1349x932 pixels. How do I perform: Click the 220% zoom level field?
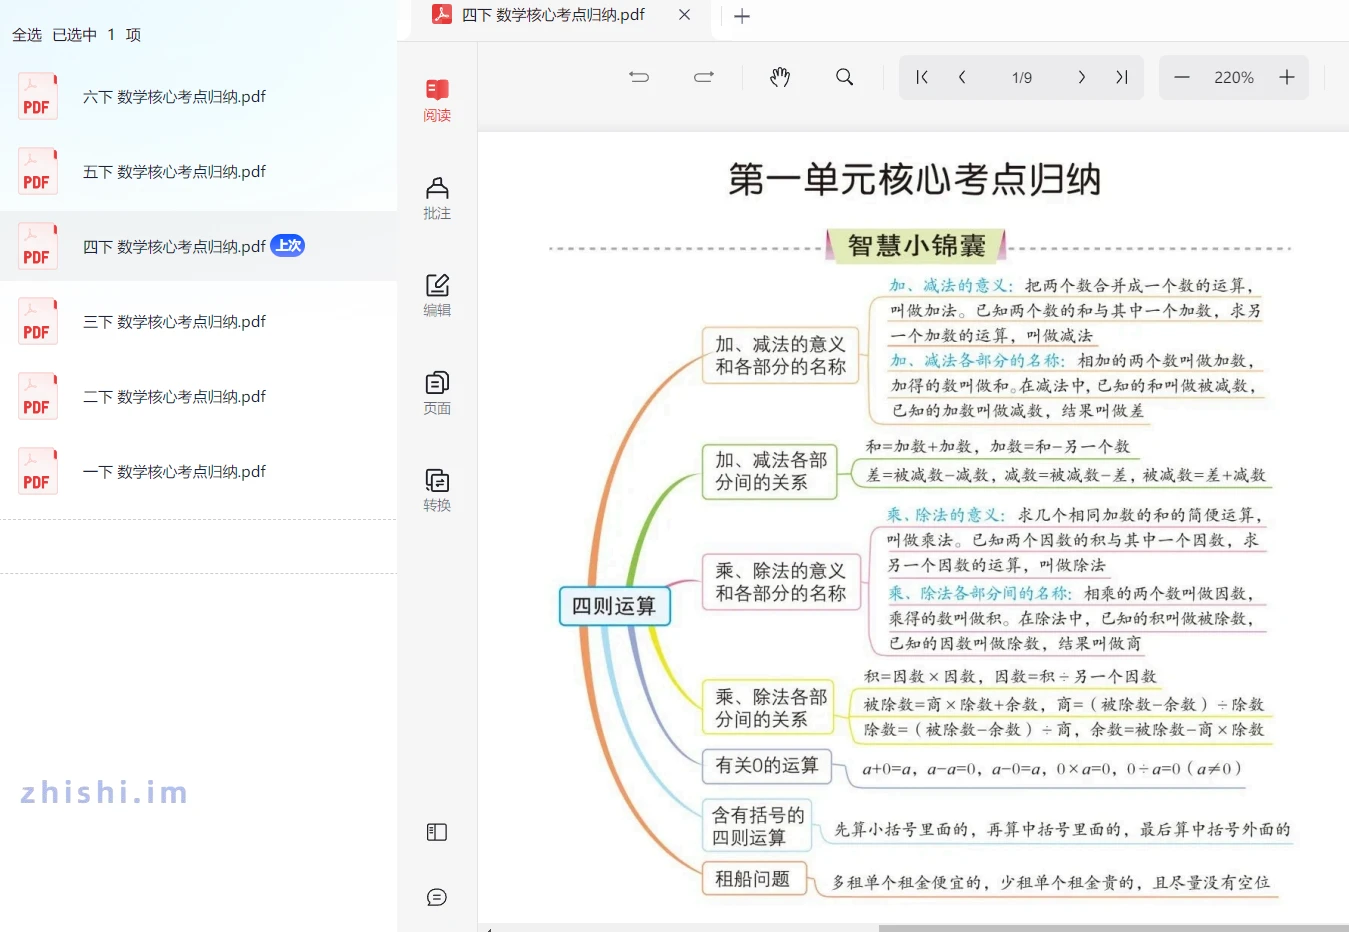1234,77
